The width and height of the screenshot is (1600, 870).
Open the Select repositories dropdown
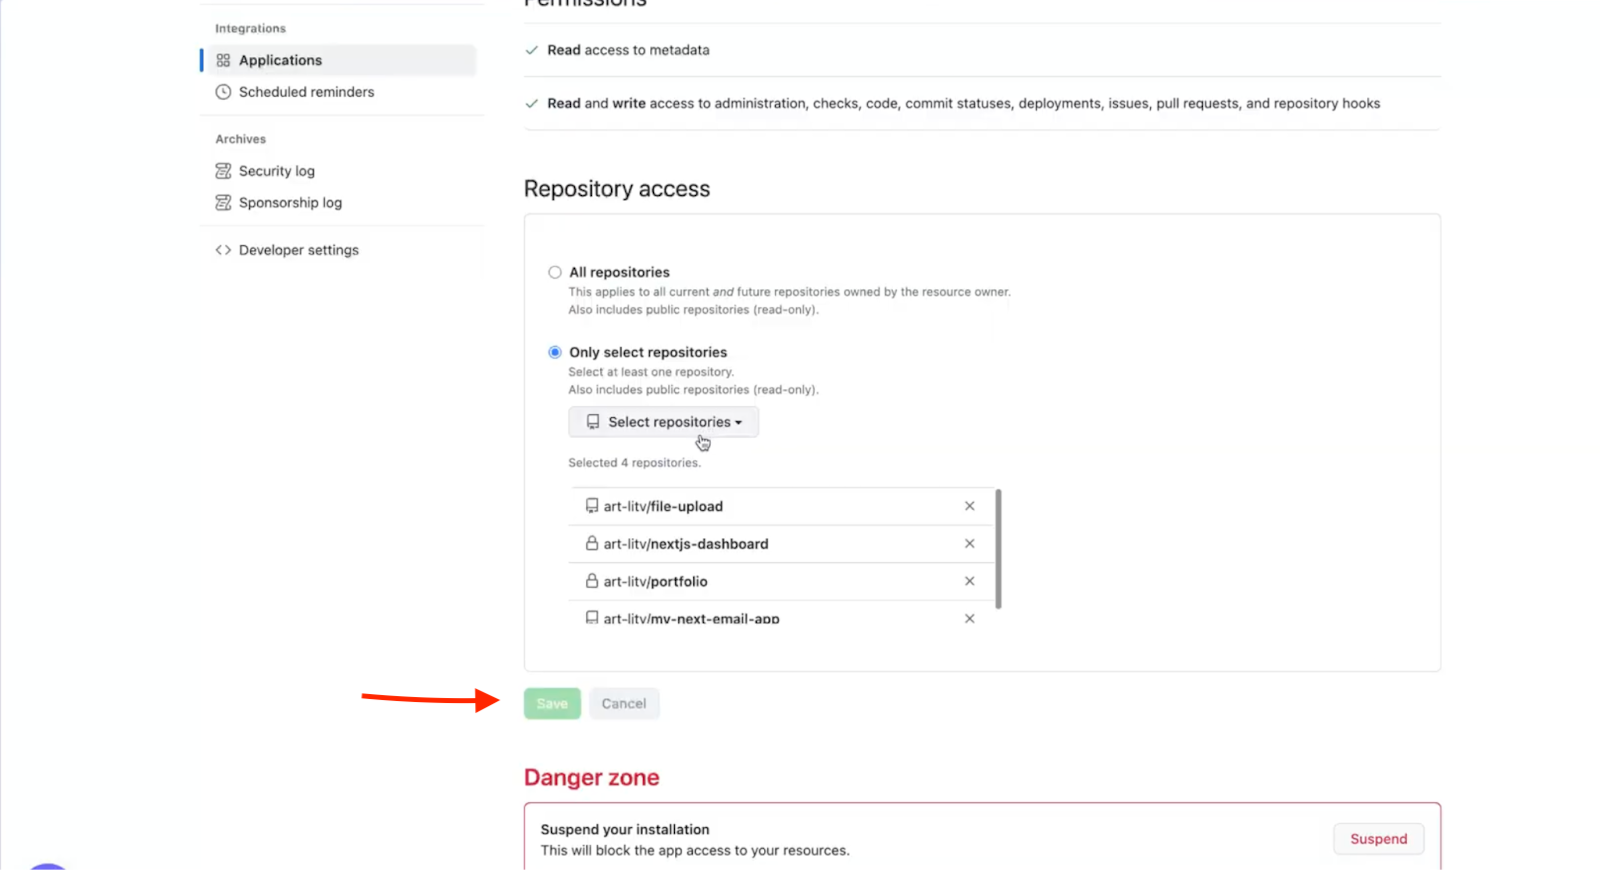pos(663,422)
